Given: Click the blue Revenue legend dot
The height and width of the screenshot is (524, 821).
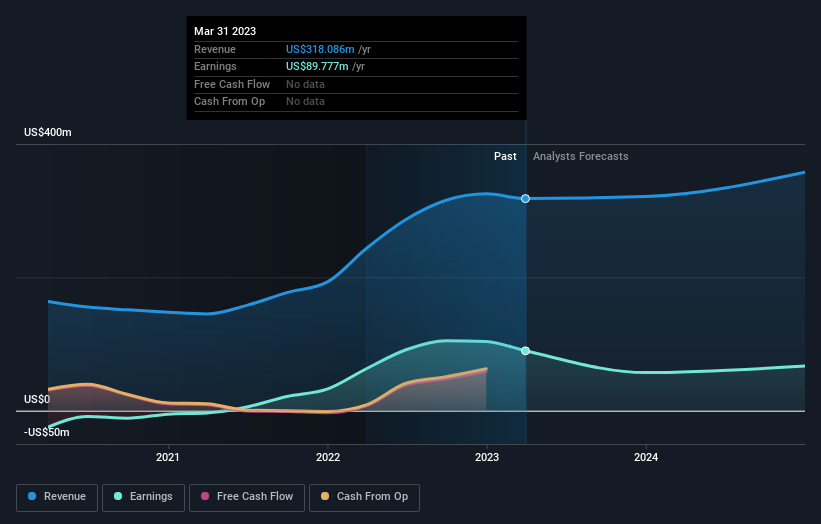Looking at the screenshot, I should pyautogui.click(x=32, y=496).
